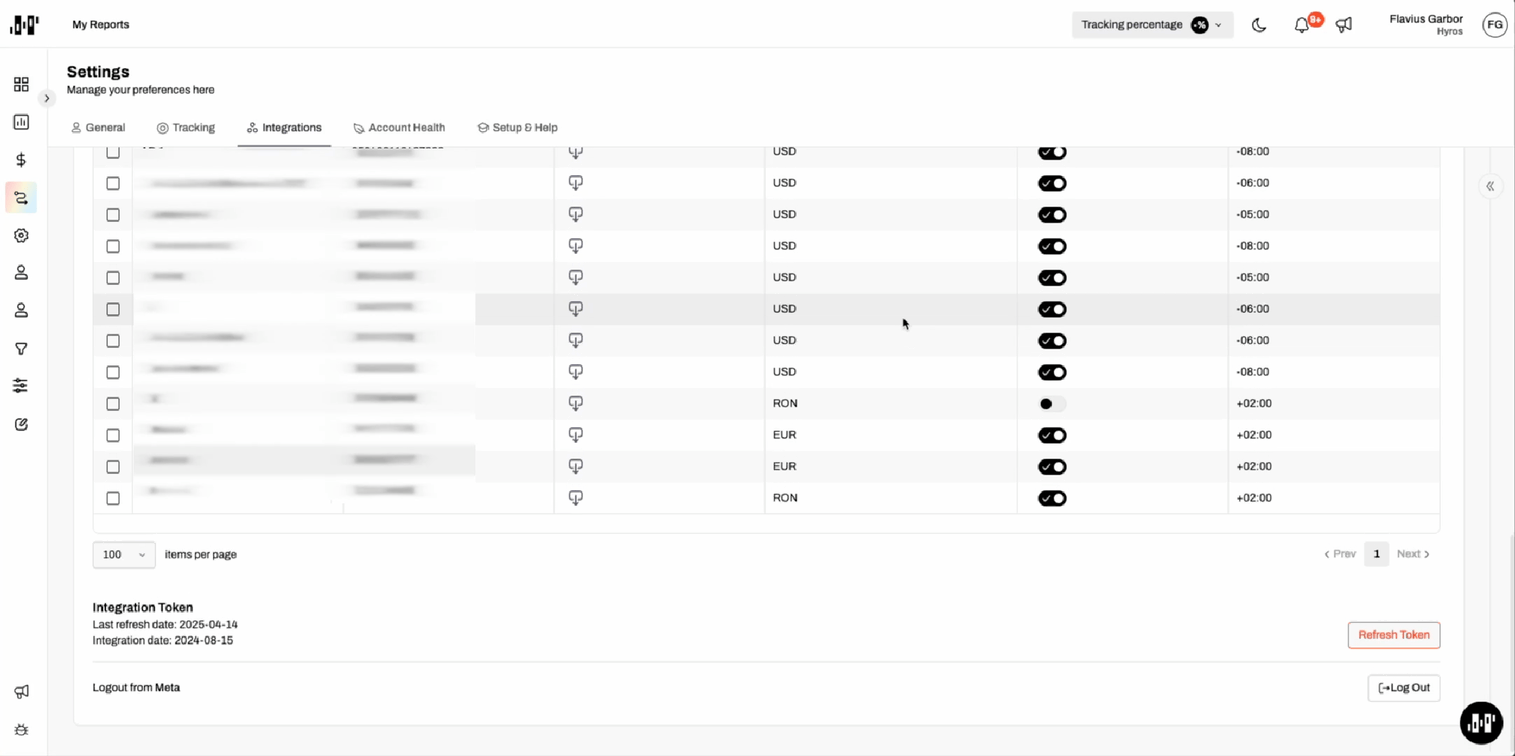Check the checkbox for the first EUR row
Viewport: 1515px width, 756px height.
[x=113, y=435]
